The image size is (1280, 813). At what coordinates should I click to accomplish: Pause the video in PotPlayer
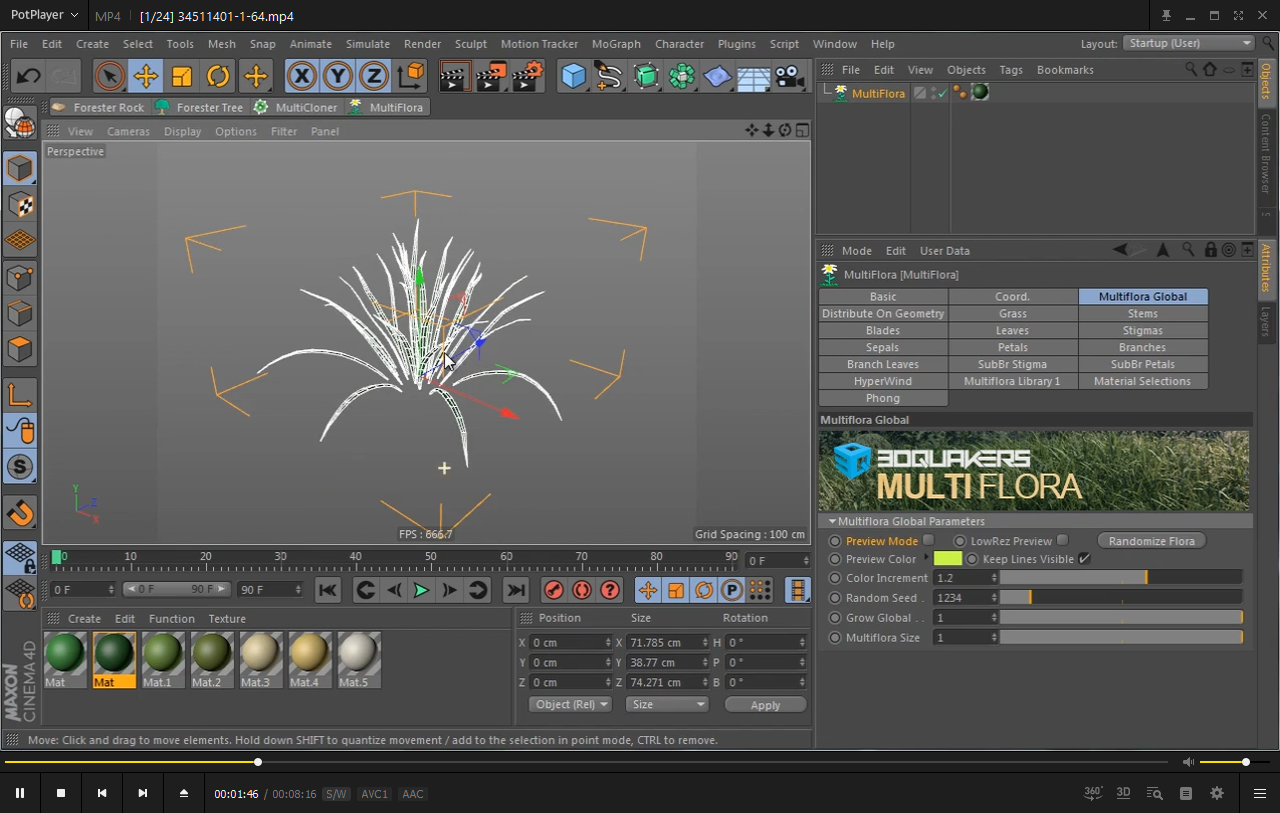tap(19, 793)
